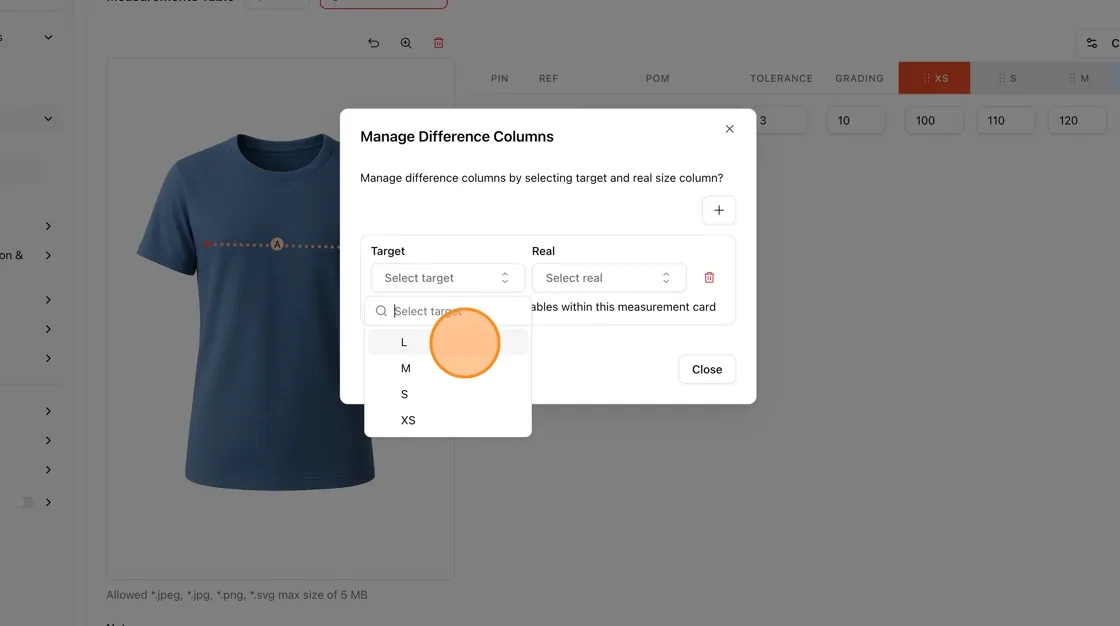1120x626 pixels.
Task: Toggle the switch at the sidebar bottom
Action: (x=26, y=502)
